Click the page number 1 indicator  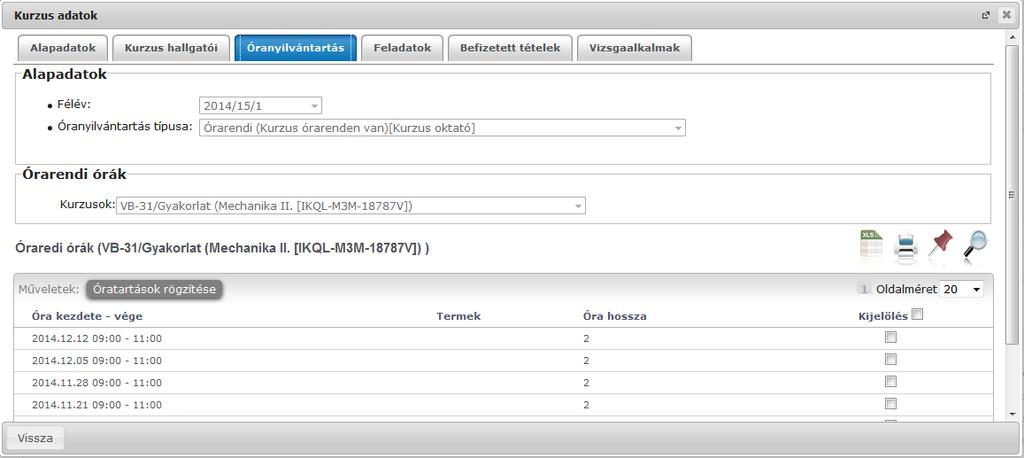tap(864, 289)
